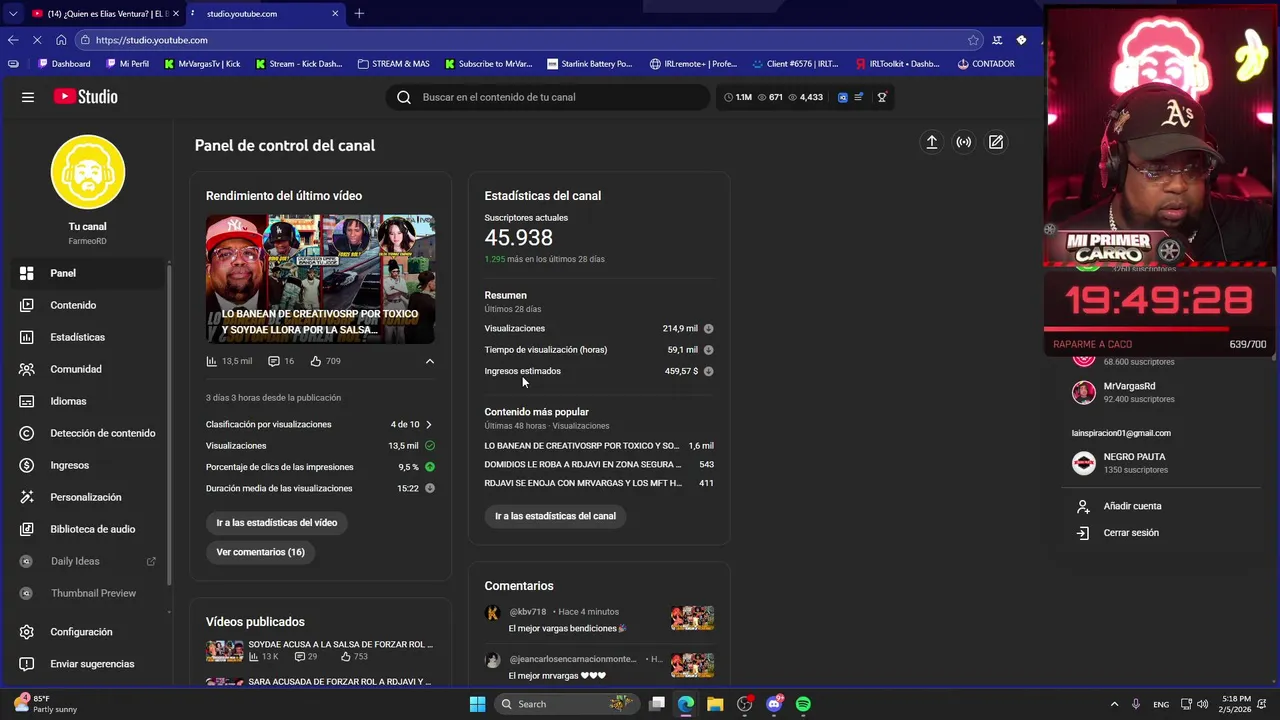The width and height of the screenshot is (1280, 720).
Task: Click the blue vidIQ icon in stats bar
Action: point(843,97)
